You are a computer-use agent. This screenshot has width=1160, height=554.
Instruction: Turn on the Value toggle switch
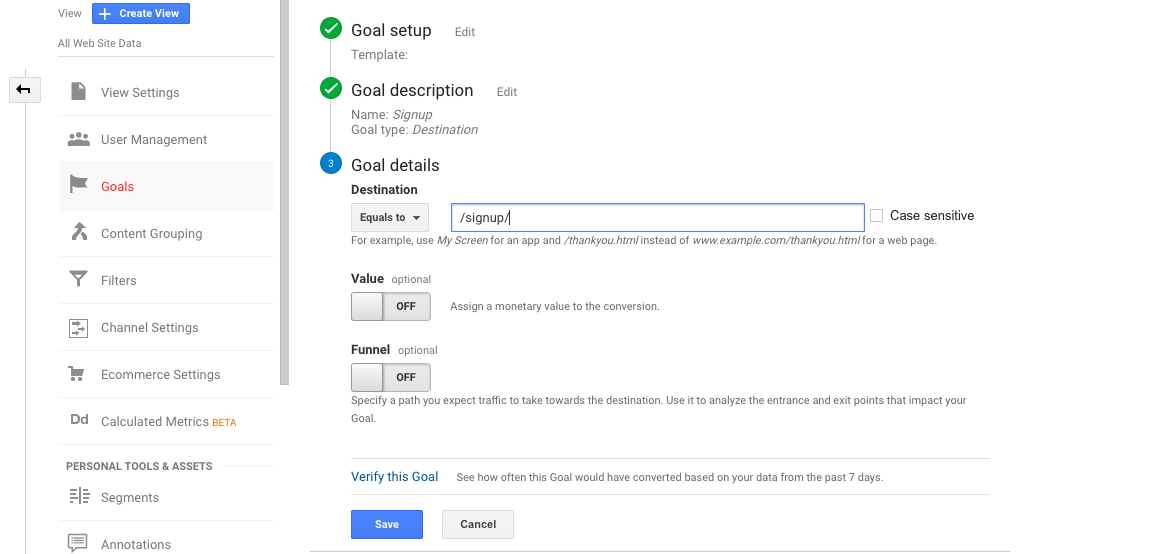coord(390,306)
